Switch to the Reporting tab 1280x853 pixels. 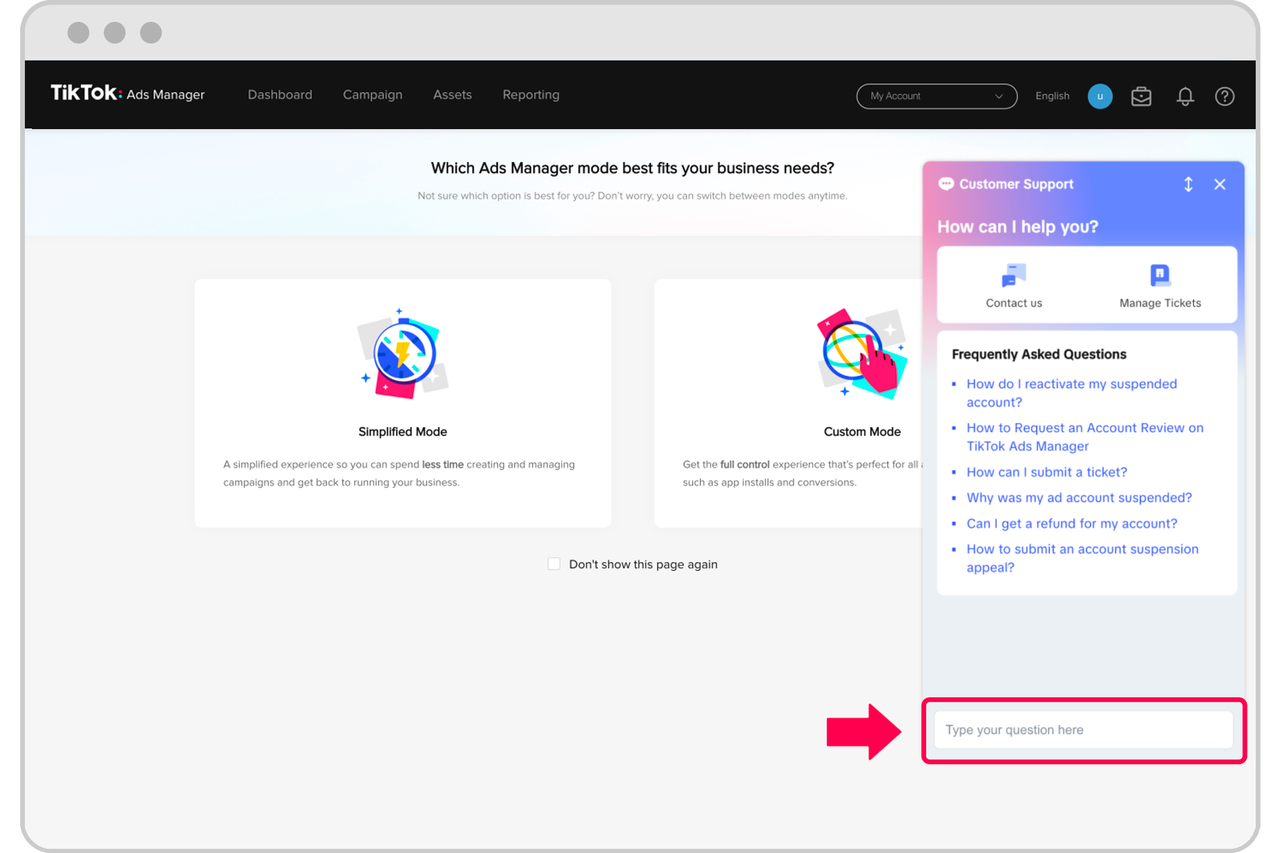(x=531, y=95)
